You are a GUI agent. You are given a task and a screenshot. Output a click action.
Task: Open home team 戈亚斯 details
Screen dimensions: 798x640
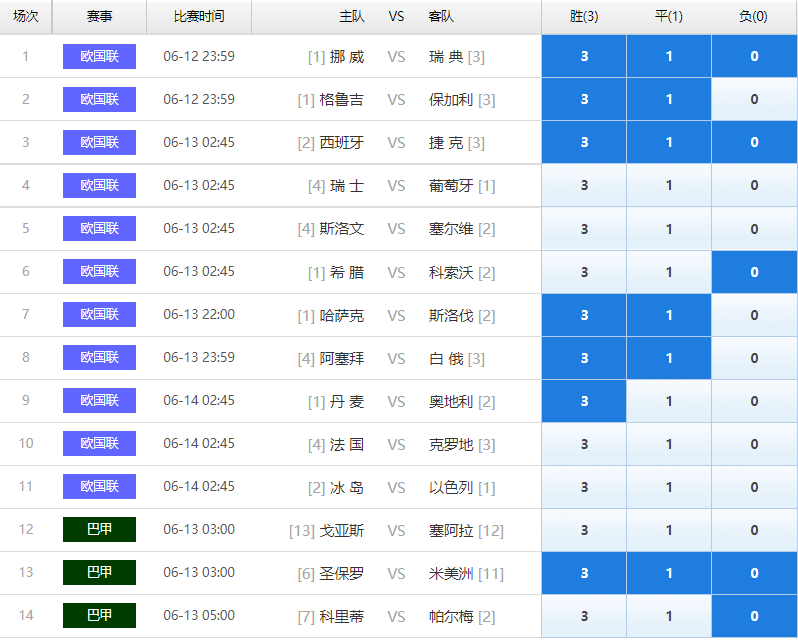click(342, 531)
